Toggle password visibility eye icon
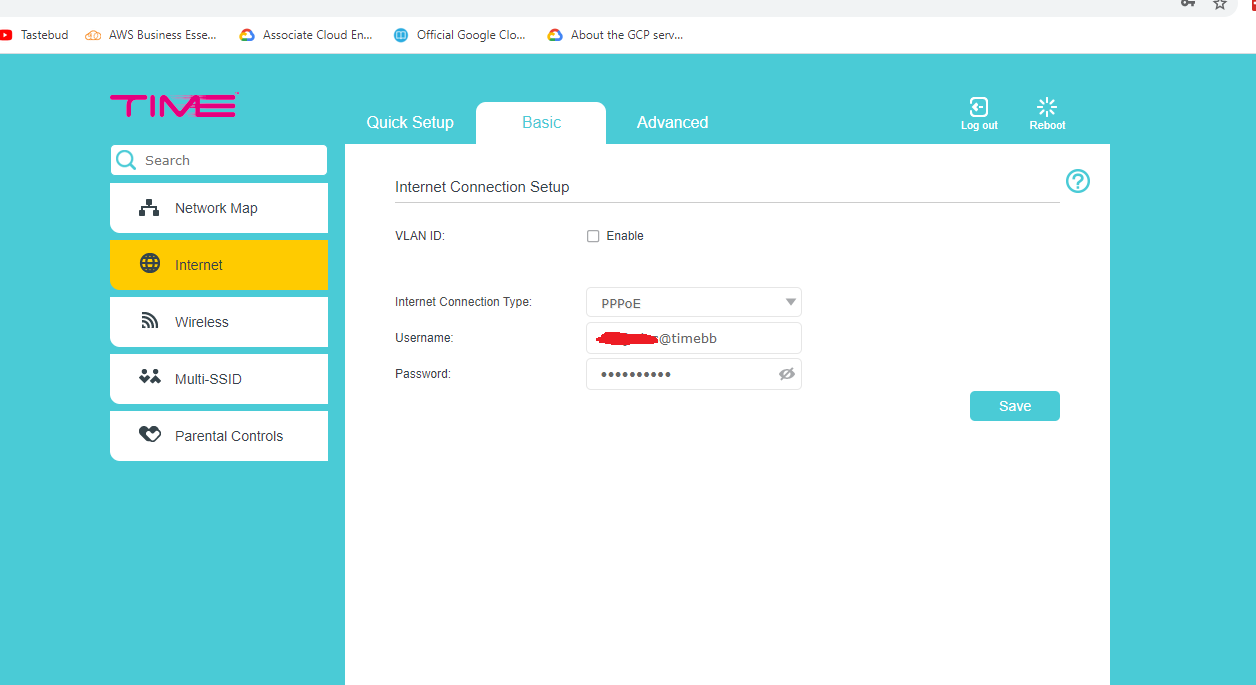1256x685 pixels. coord(787,374)
